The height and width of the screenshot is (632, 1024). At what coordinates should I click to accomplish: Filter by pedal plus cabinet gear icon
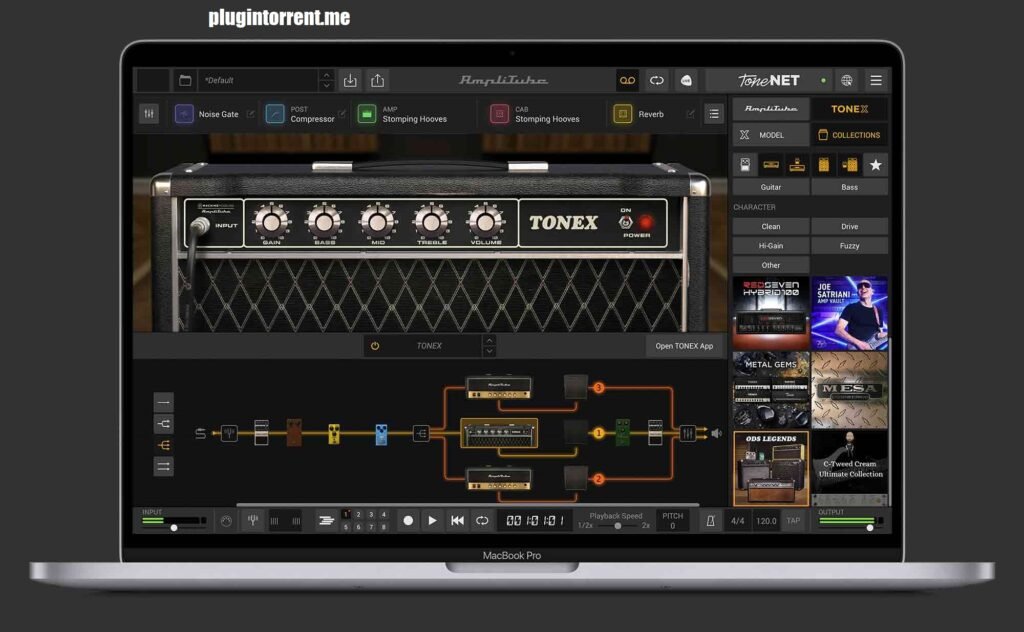(x=850, y=165)
